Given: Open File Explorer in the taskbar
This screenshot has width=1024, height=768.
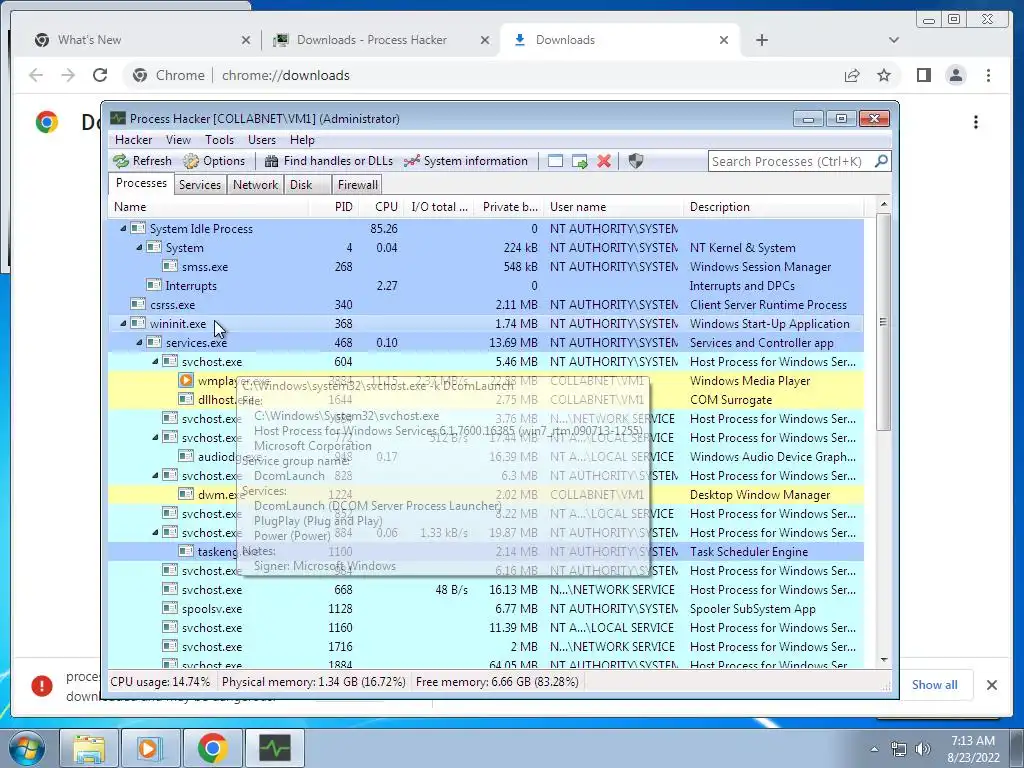Looking at the screenshot, I should 89,748.
